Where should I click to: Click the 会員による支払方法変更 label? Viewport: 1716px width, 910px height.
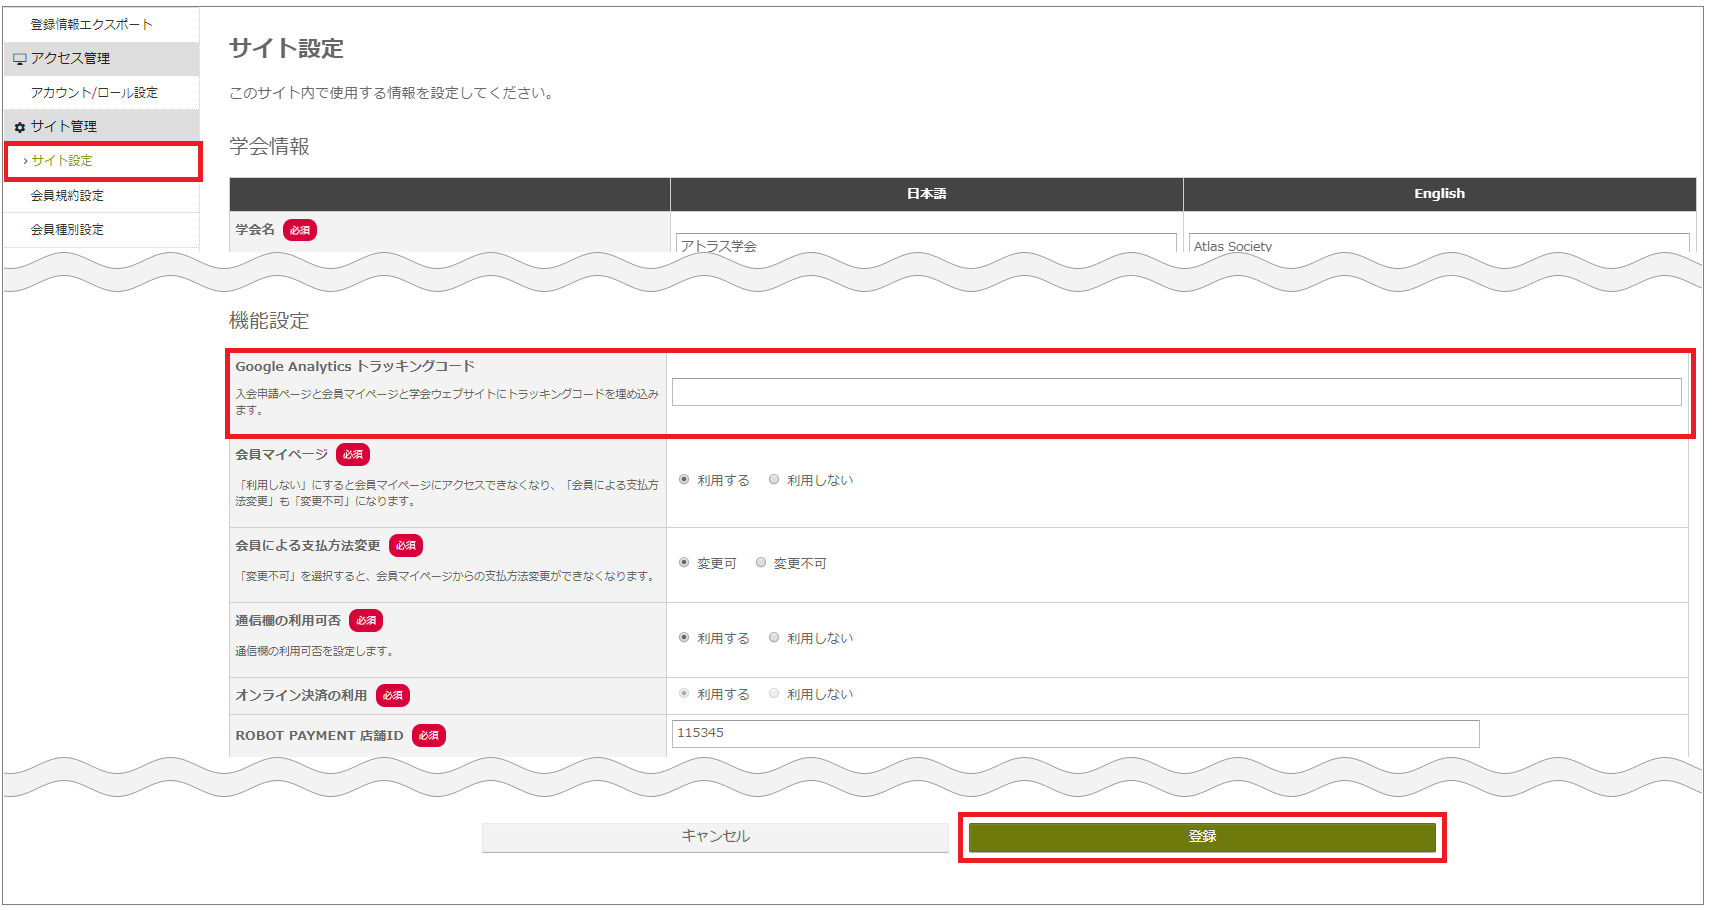(x=308, y=546)
